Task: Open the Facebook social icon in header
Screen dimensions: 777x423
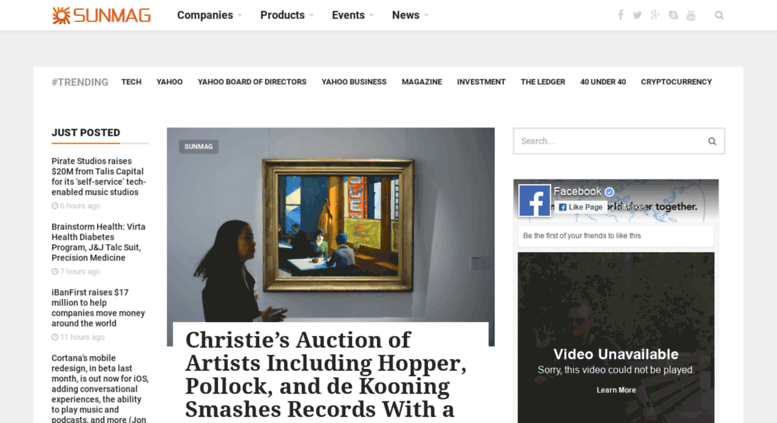Action: pyautogui.click(x=620, y=15)
